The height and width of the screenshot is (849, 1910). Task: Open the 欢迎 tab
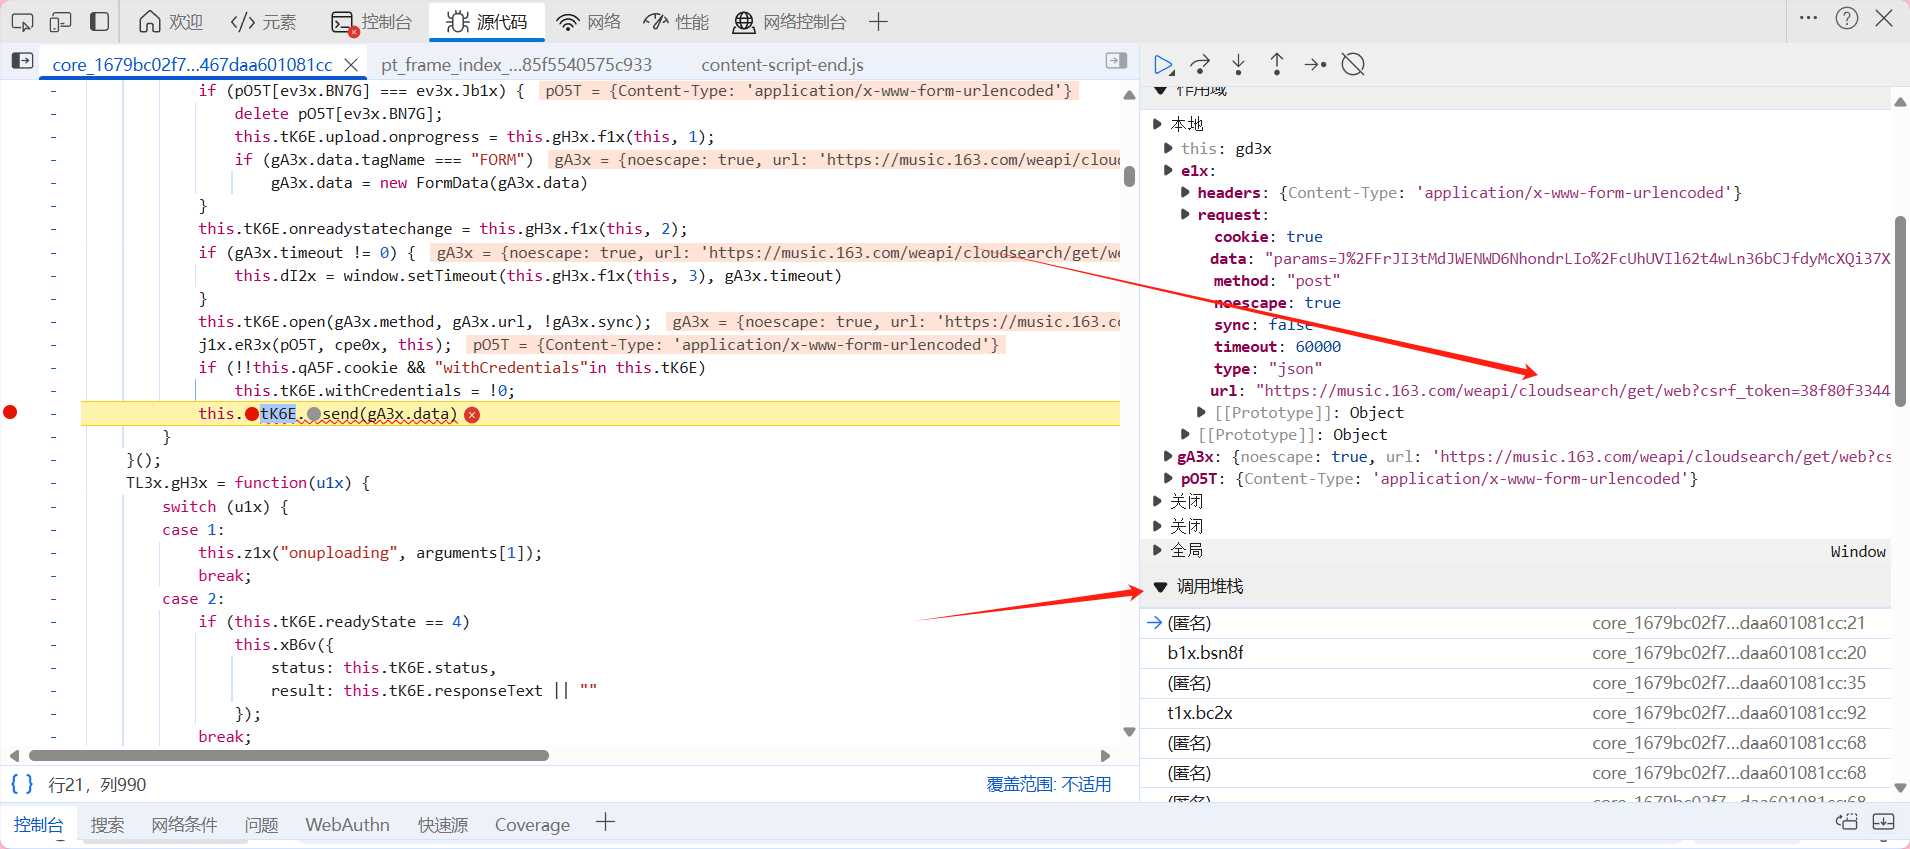(x=171, y=21)
